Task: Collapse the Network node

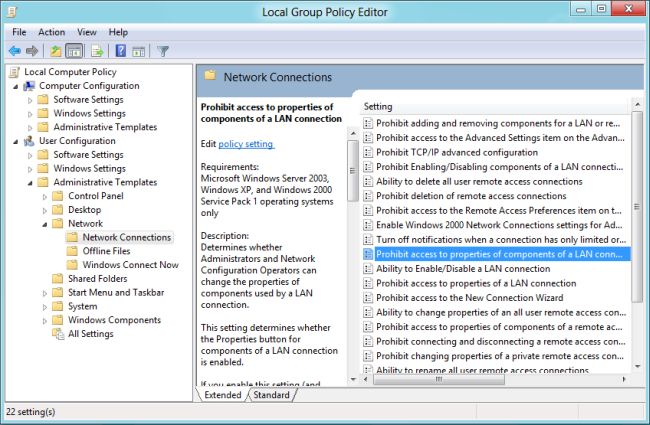Action: click(45, 224)
